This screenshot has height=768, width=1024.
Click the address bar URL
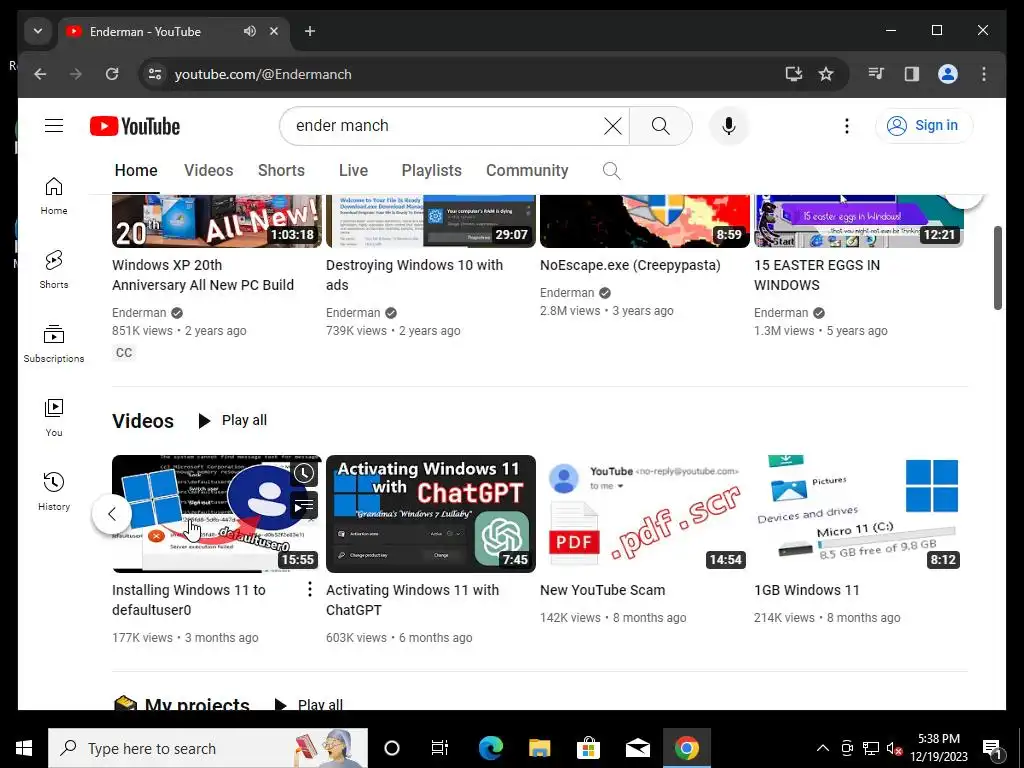(x=263, y=74)
